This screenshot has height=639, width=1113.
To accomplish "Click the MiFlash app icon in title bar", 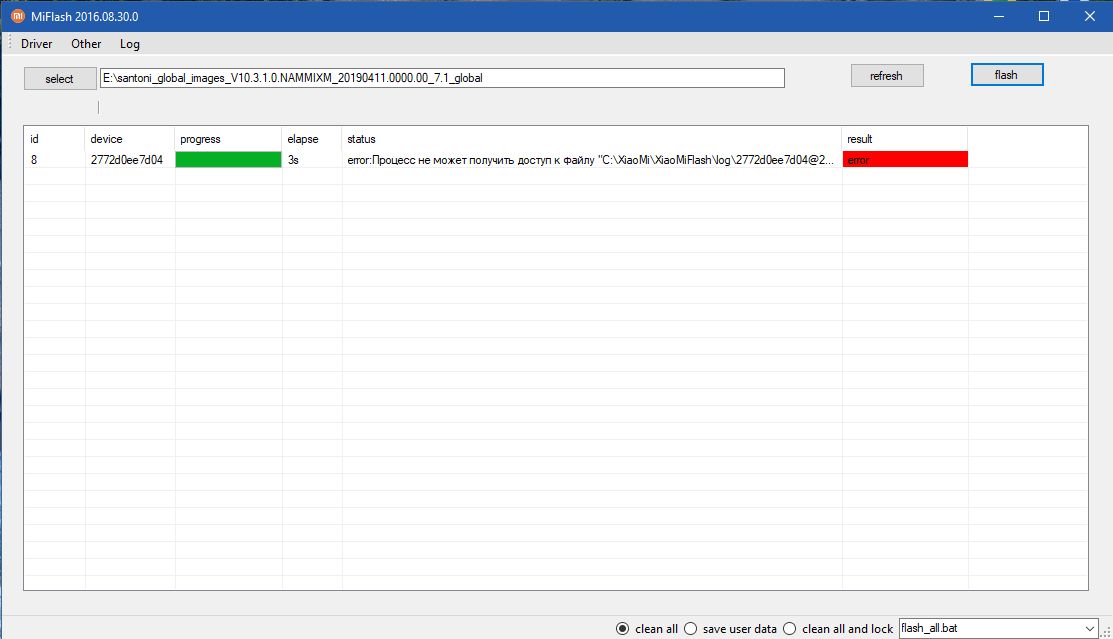I will pos(18,16).
